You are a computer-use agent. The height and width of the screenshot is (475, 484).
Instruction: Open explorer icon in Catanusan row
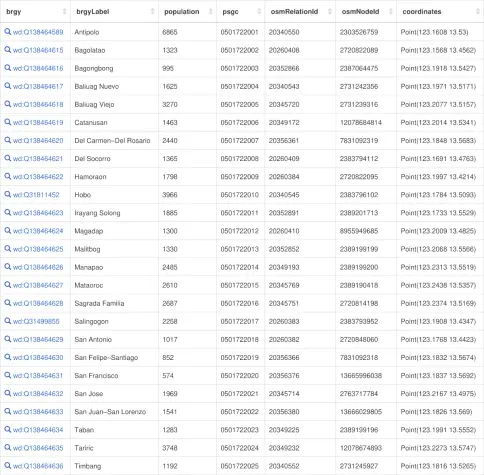coord(7,122)
